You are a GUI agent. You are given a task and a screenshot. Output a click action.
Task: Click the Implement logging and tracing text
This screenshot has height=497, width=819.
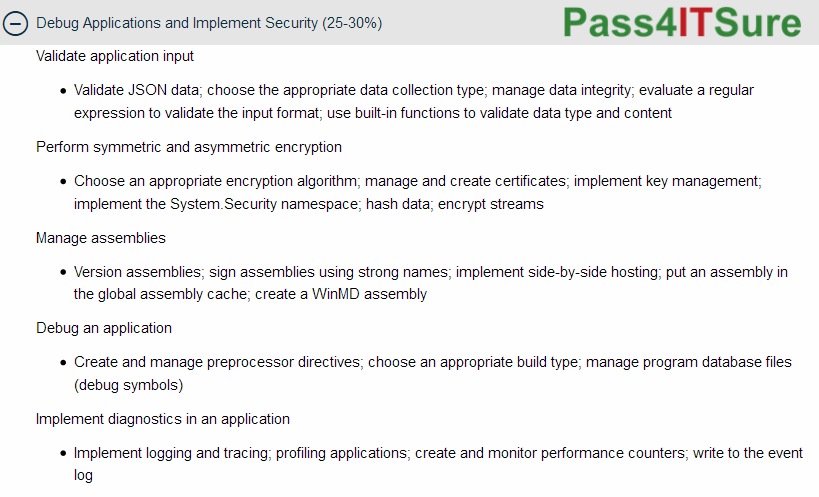click(171, 453)
